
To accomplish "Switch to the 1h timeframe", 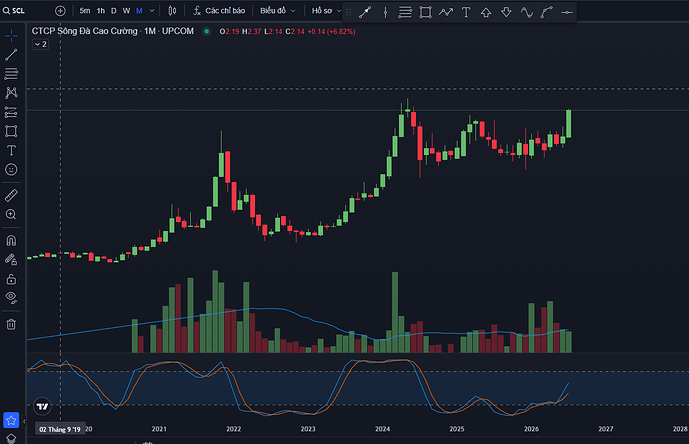I will pos(101,11).
